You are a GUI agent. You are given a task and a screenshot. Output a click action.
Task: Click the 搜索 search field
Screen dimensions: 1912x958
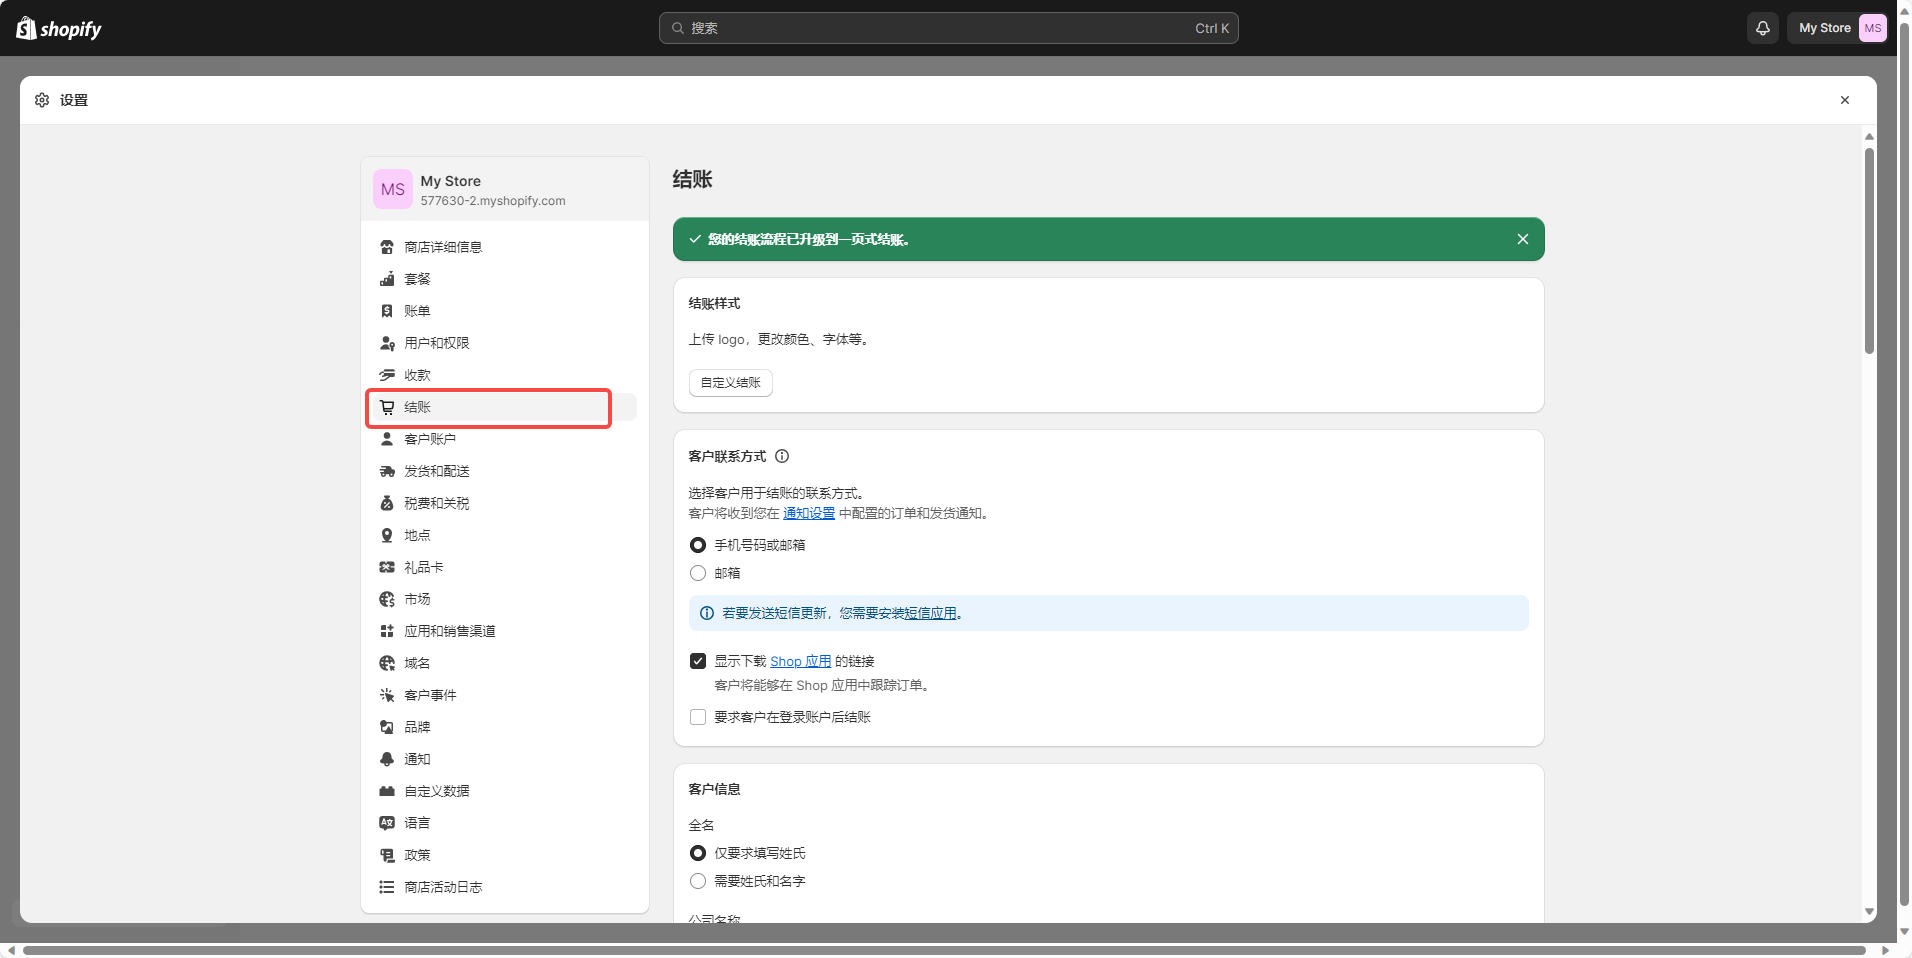[x=949, y=28]
